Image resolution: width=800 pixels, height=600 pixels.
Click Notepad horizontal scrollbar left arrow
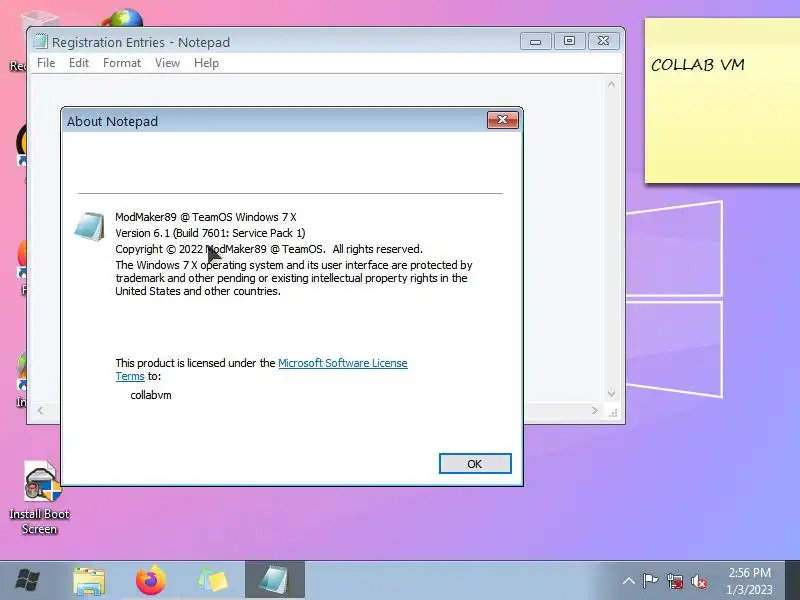point(40,411)
